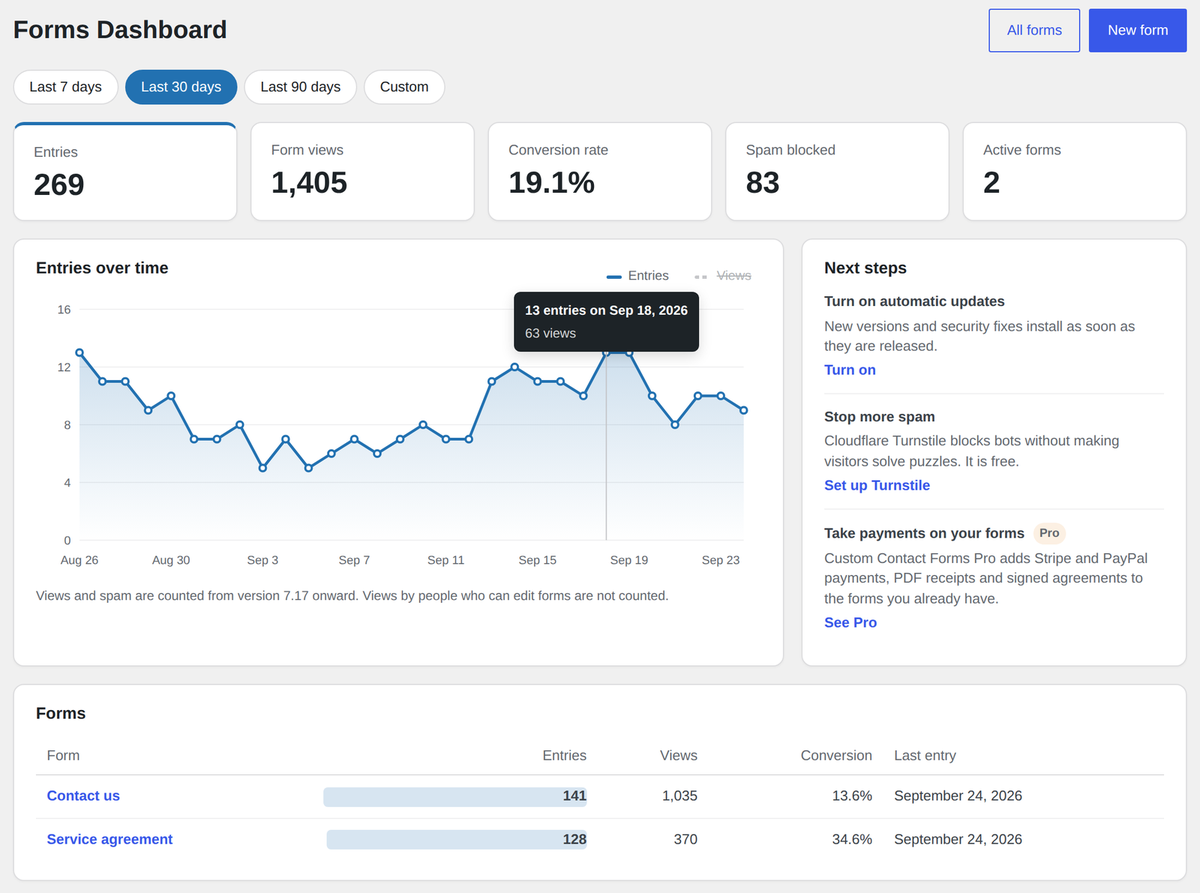
Task: Select the Spam blocked stat card
Action: (x=837, y=171)
